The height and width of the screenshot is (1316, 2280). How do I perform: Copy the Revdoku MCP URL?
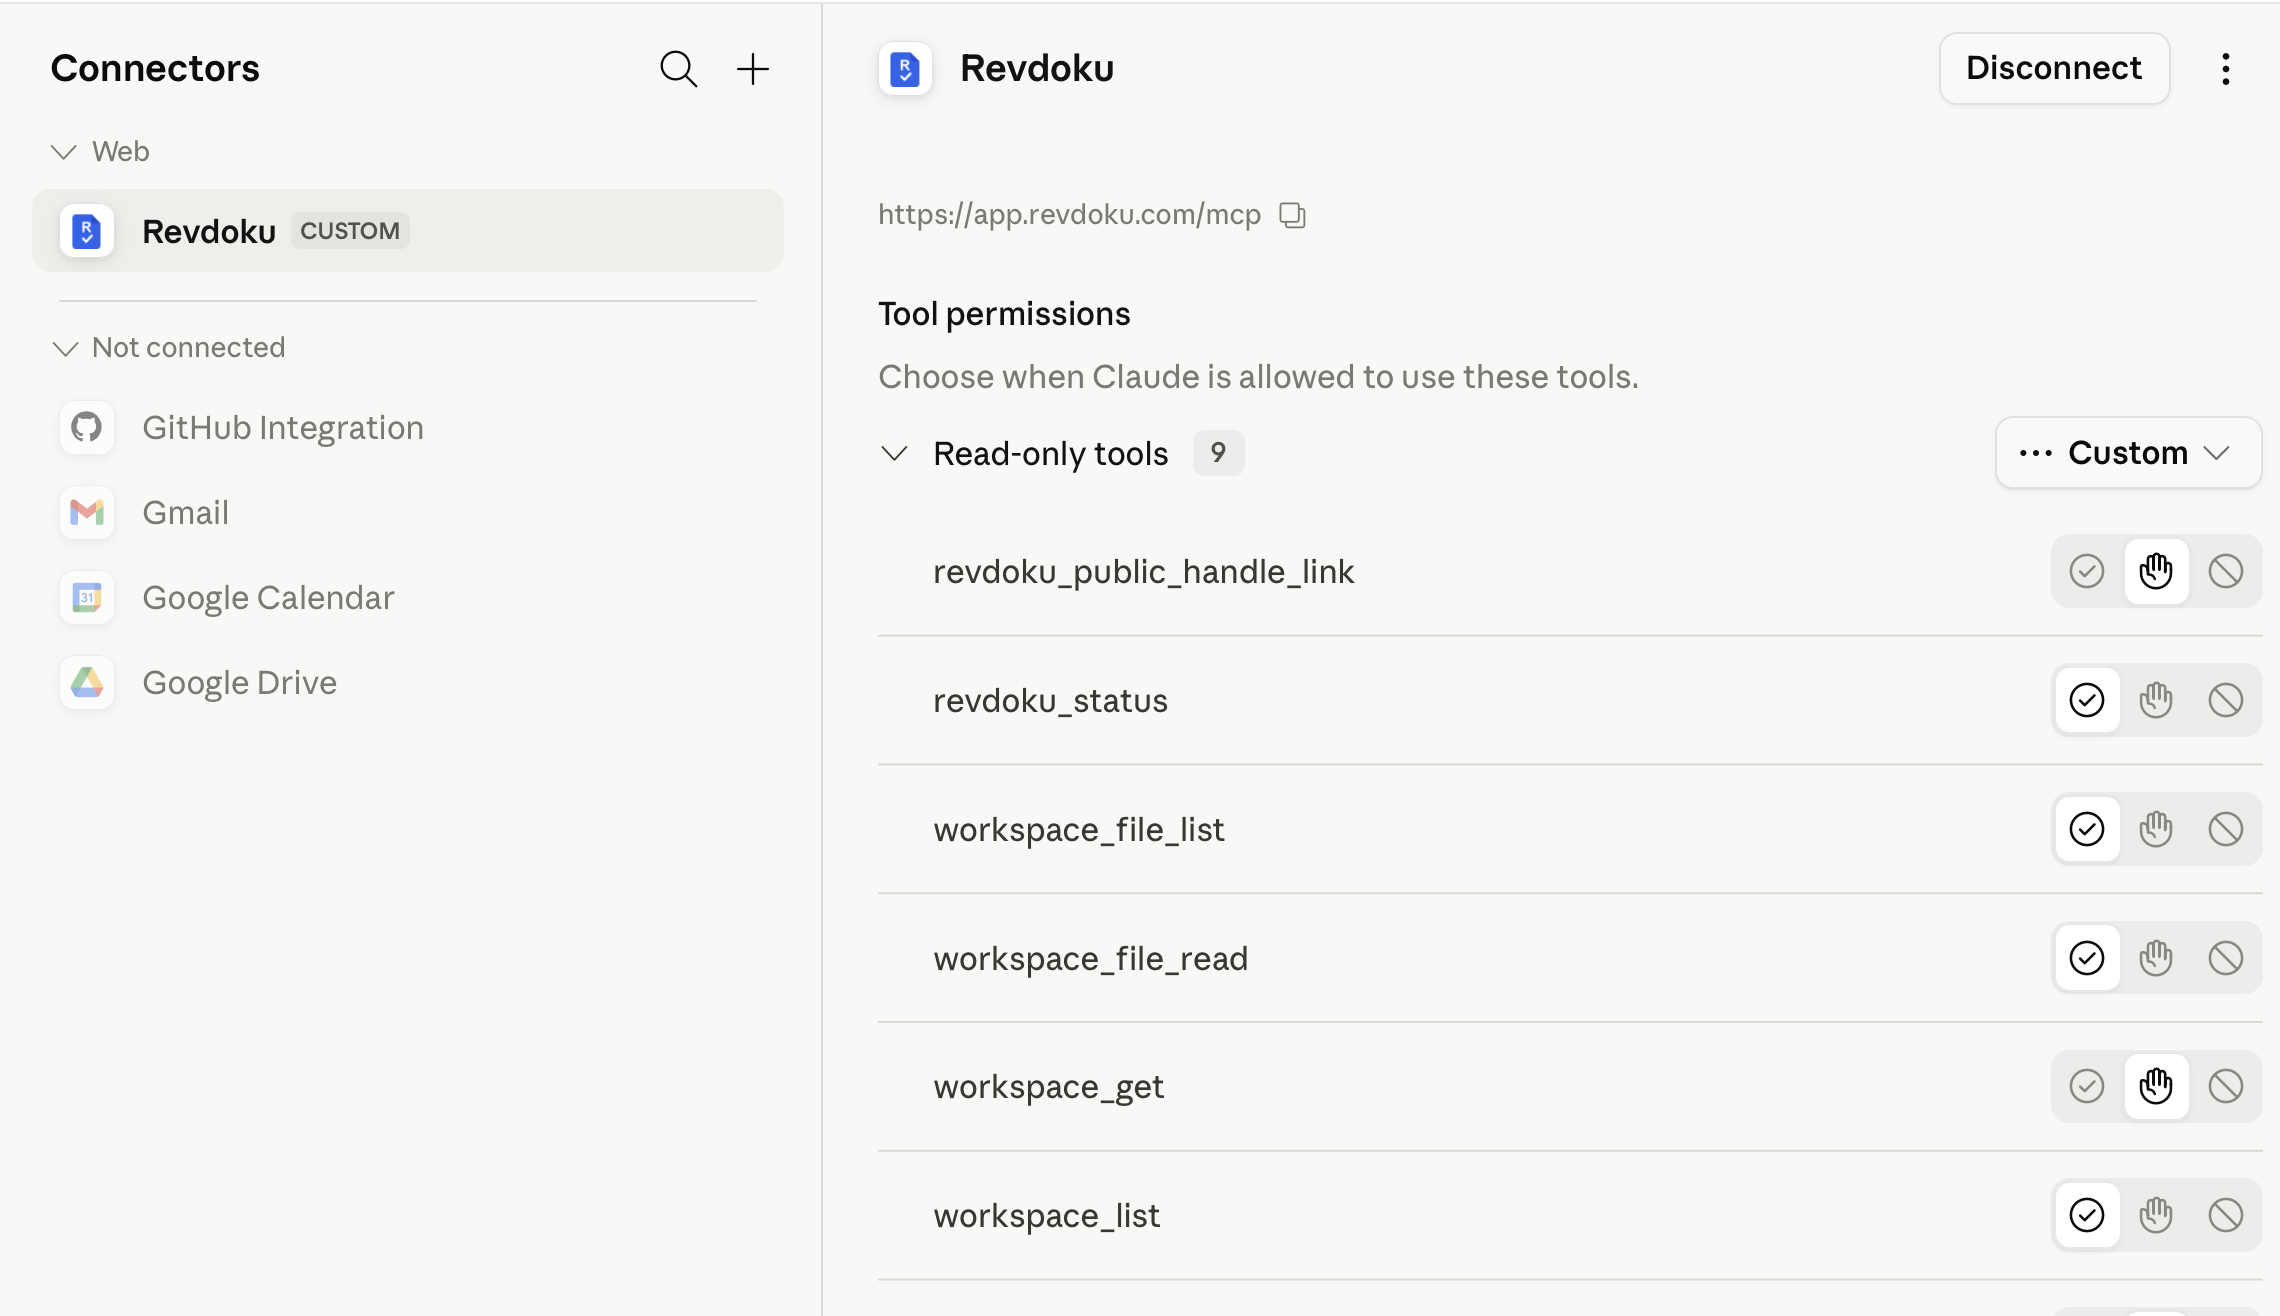click(x=1292, y=215)
